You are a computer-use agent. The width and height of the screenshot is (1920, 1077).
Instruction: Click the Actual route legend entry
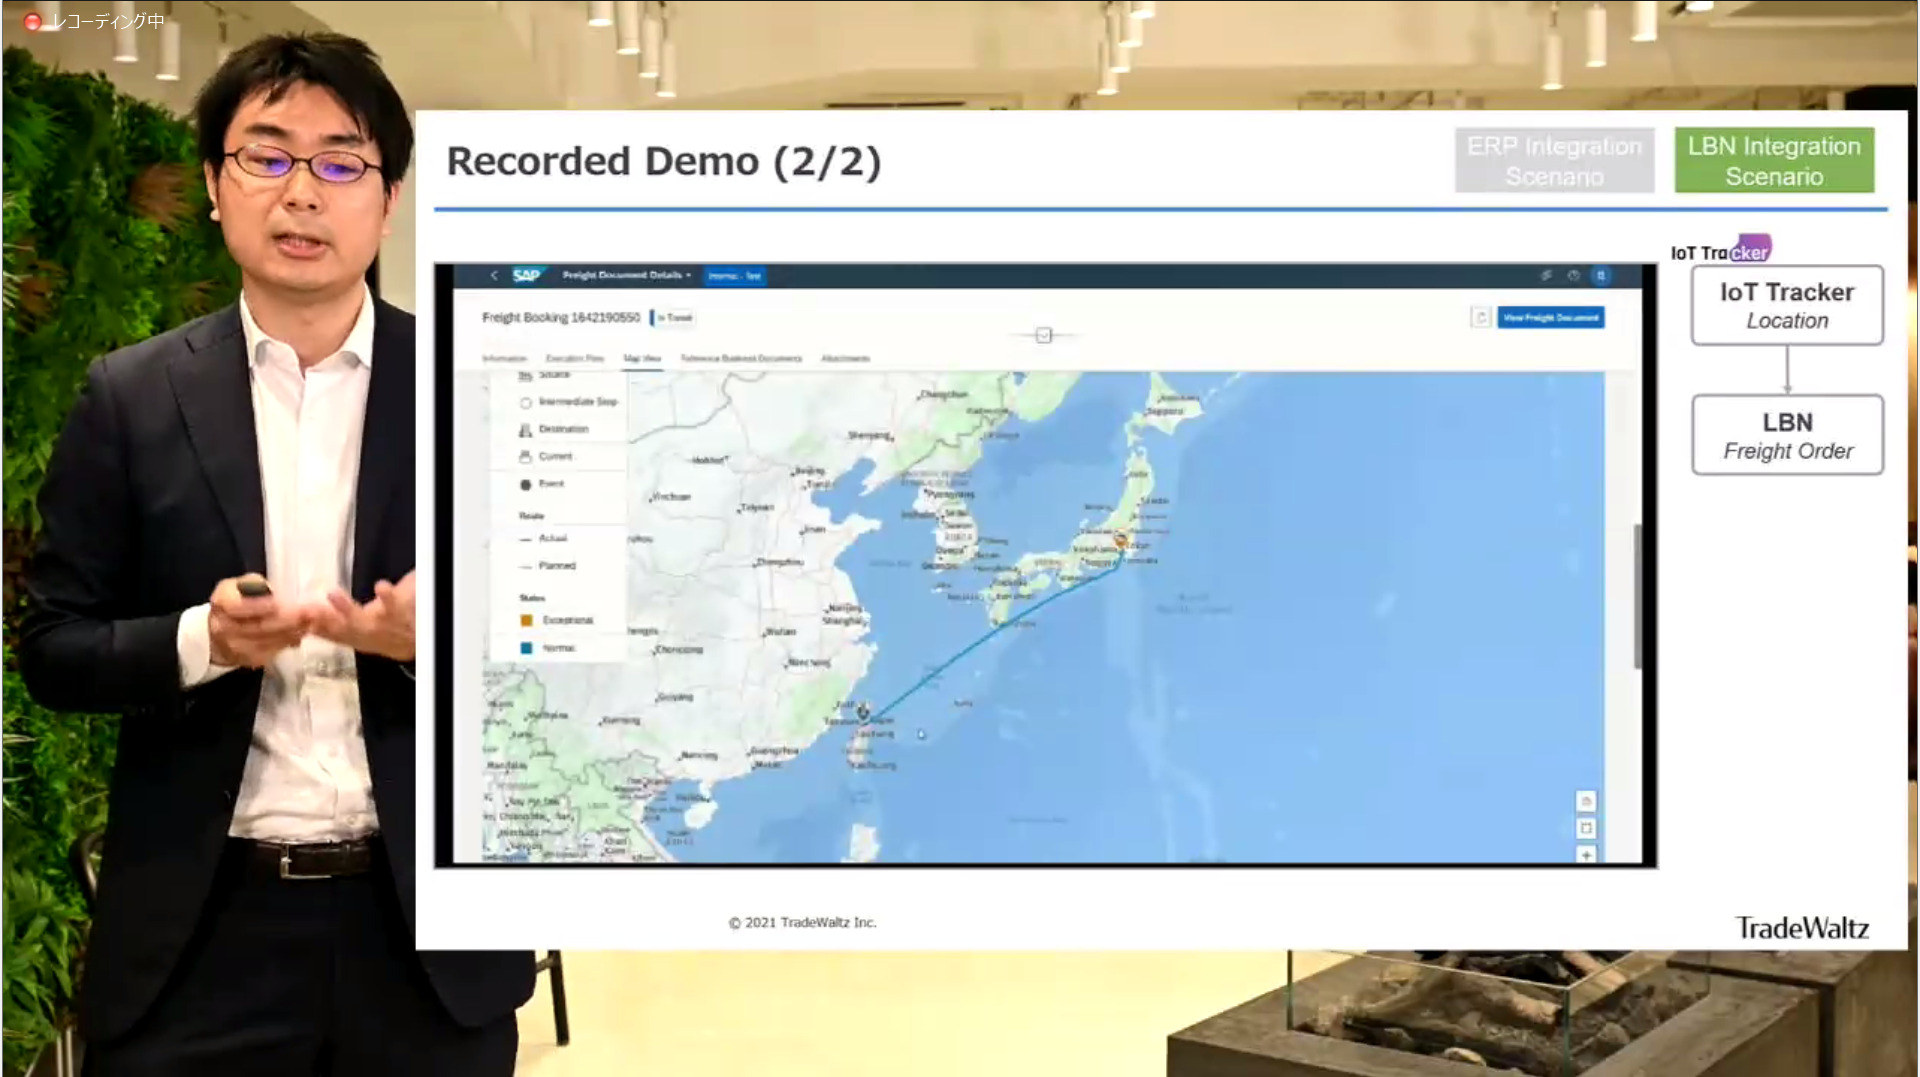point(544,538)
